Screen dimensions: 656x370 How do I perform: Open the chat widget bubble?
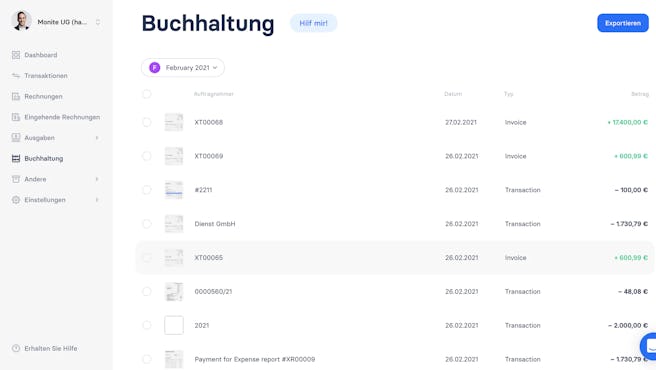(x=648, y=346)
